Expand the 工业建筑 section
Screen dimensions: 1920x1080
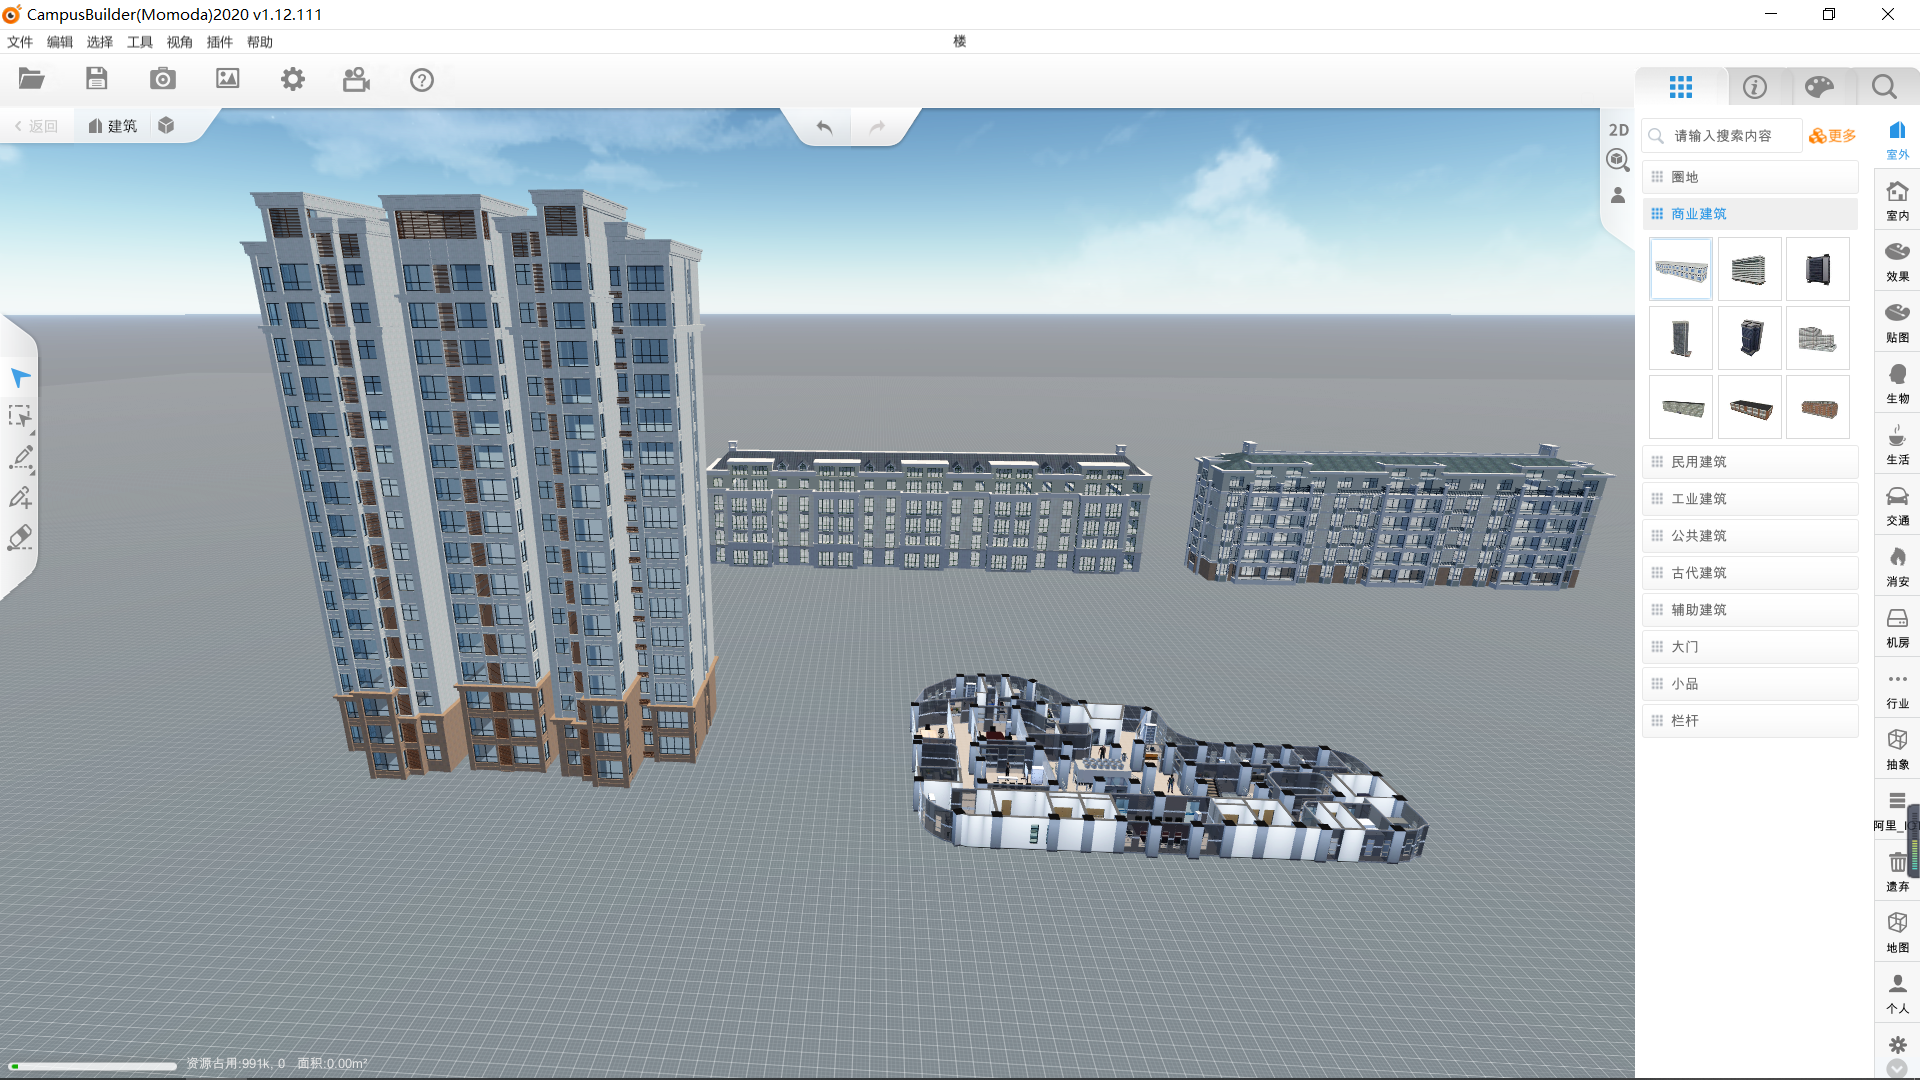1750,499
